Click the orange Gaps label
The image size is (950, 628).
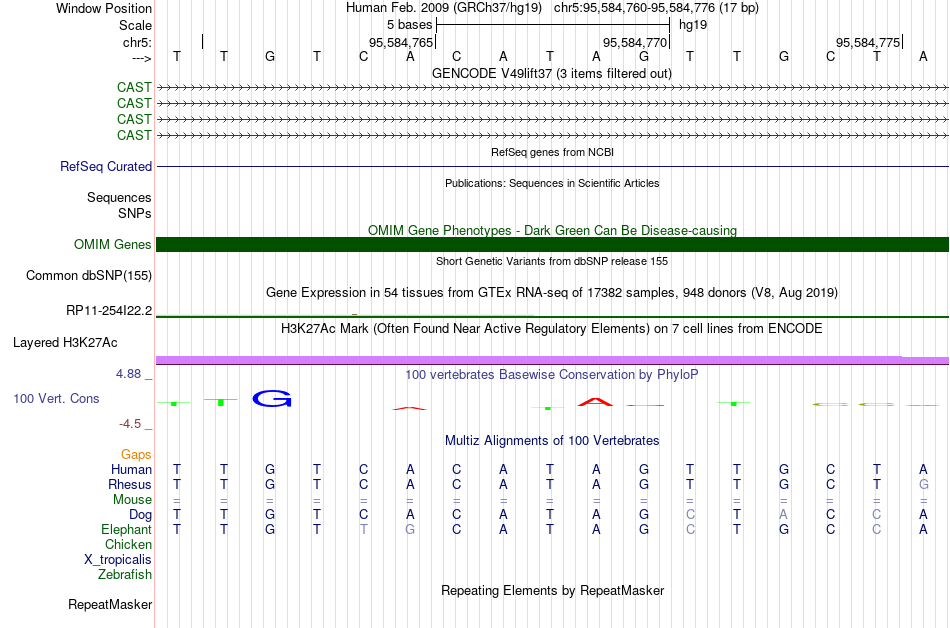(136, 454)
